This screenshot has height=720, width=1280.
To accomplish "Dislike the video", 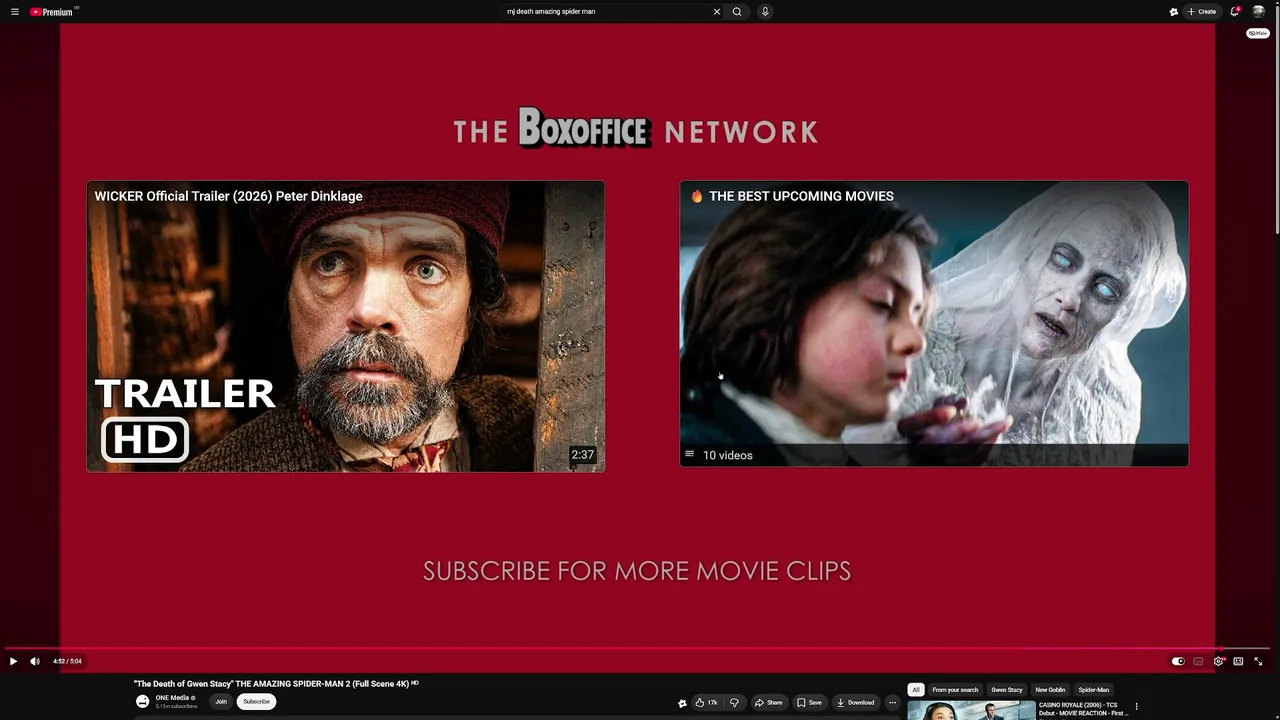I will point(734,703).
